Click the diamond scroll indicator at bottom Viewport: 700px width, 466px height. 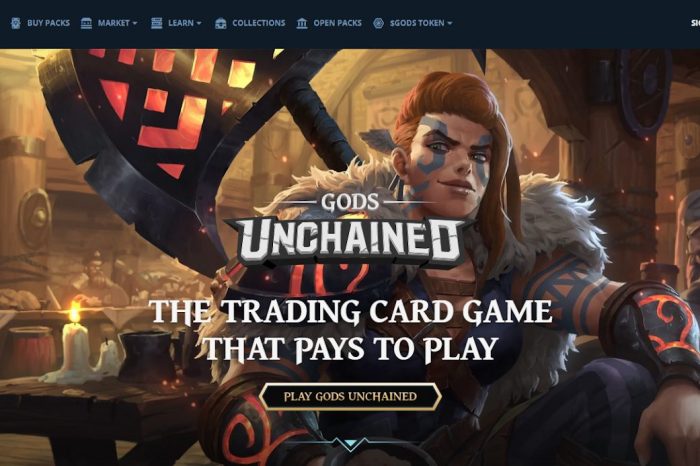point(350,443)
